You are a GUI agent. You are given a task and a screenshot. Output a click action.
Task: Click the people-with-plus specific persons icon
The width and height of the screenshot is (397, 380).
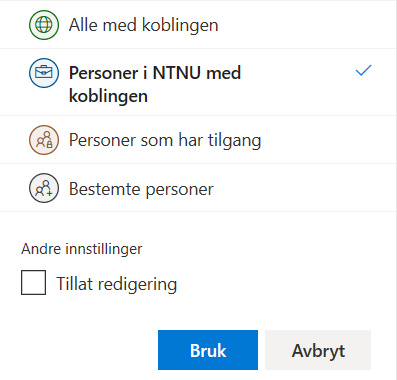point(44,188)
